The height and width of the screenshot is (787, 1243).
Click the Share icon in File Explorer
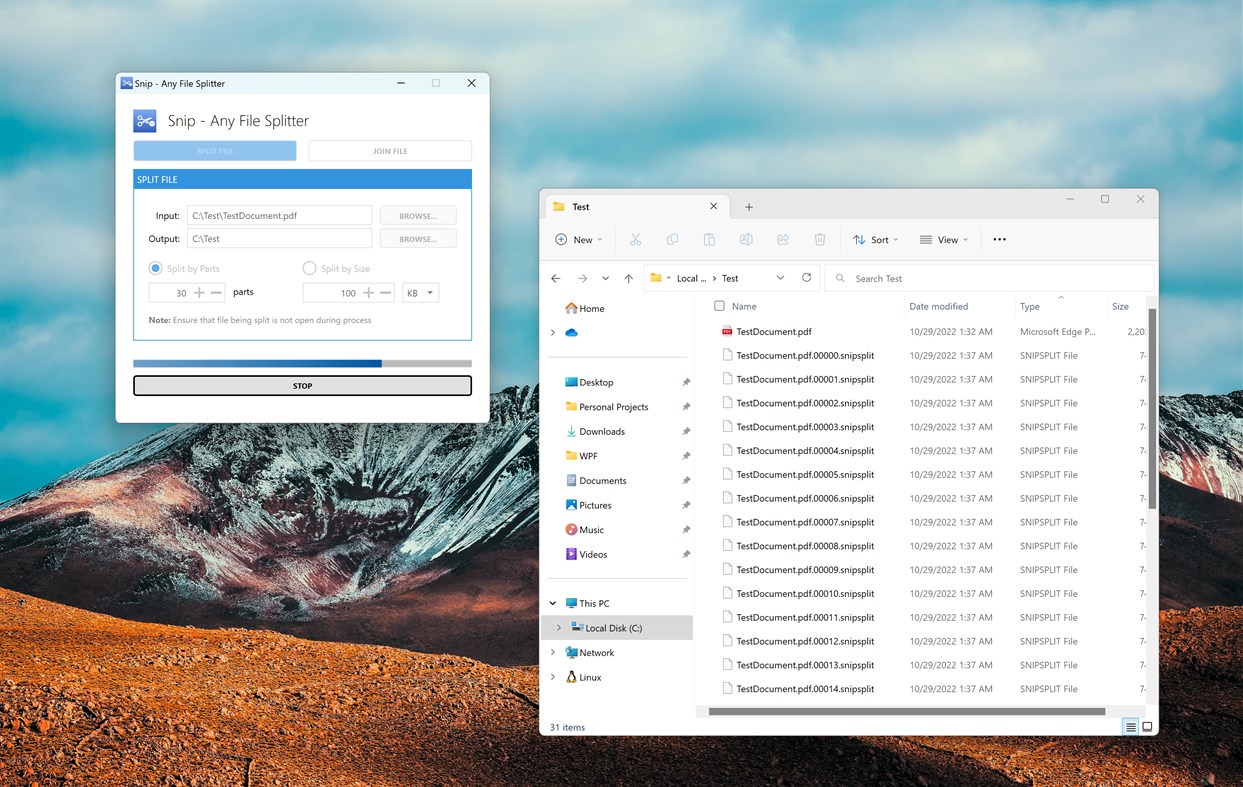[x=783, y=239]
